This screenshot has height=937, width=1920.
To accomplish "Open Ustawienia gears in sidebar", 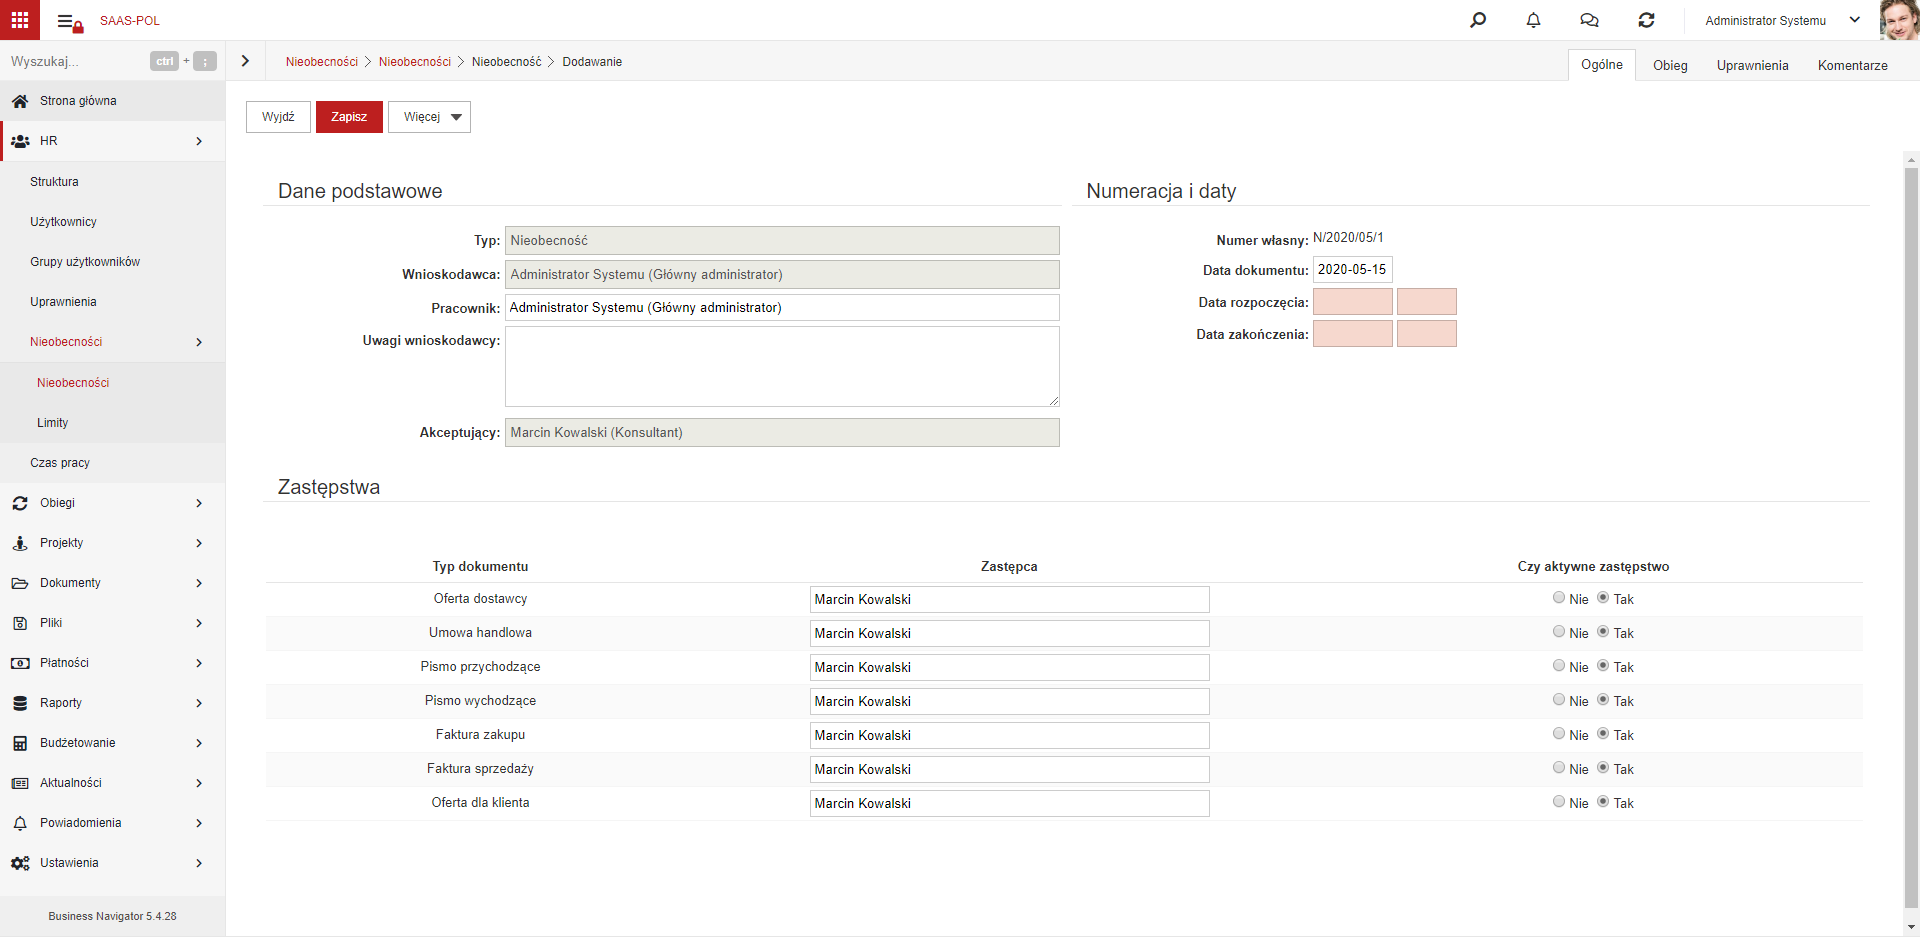I will pos(20,863).
